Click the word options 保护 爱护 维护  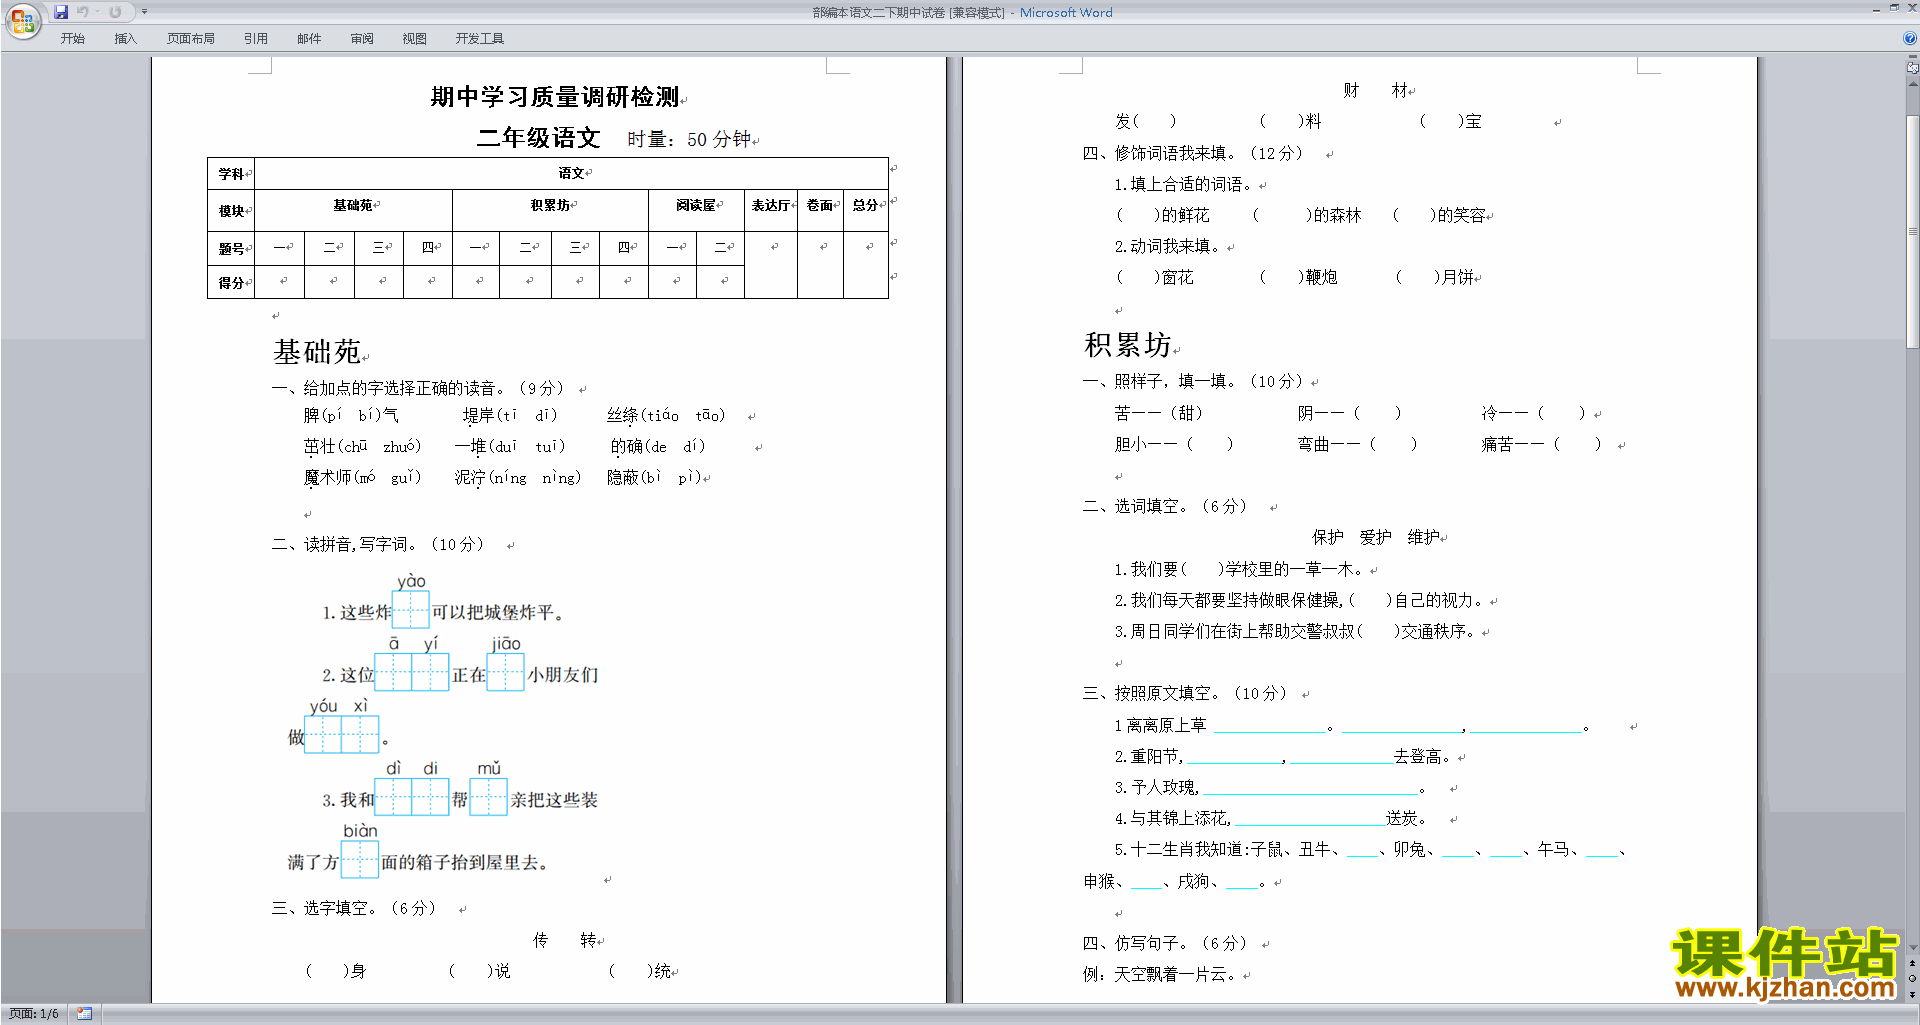tap(1376, 537)
